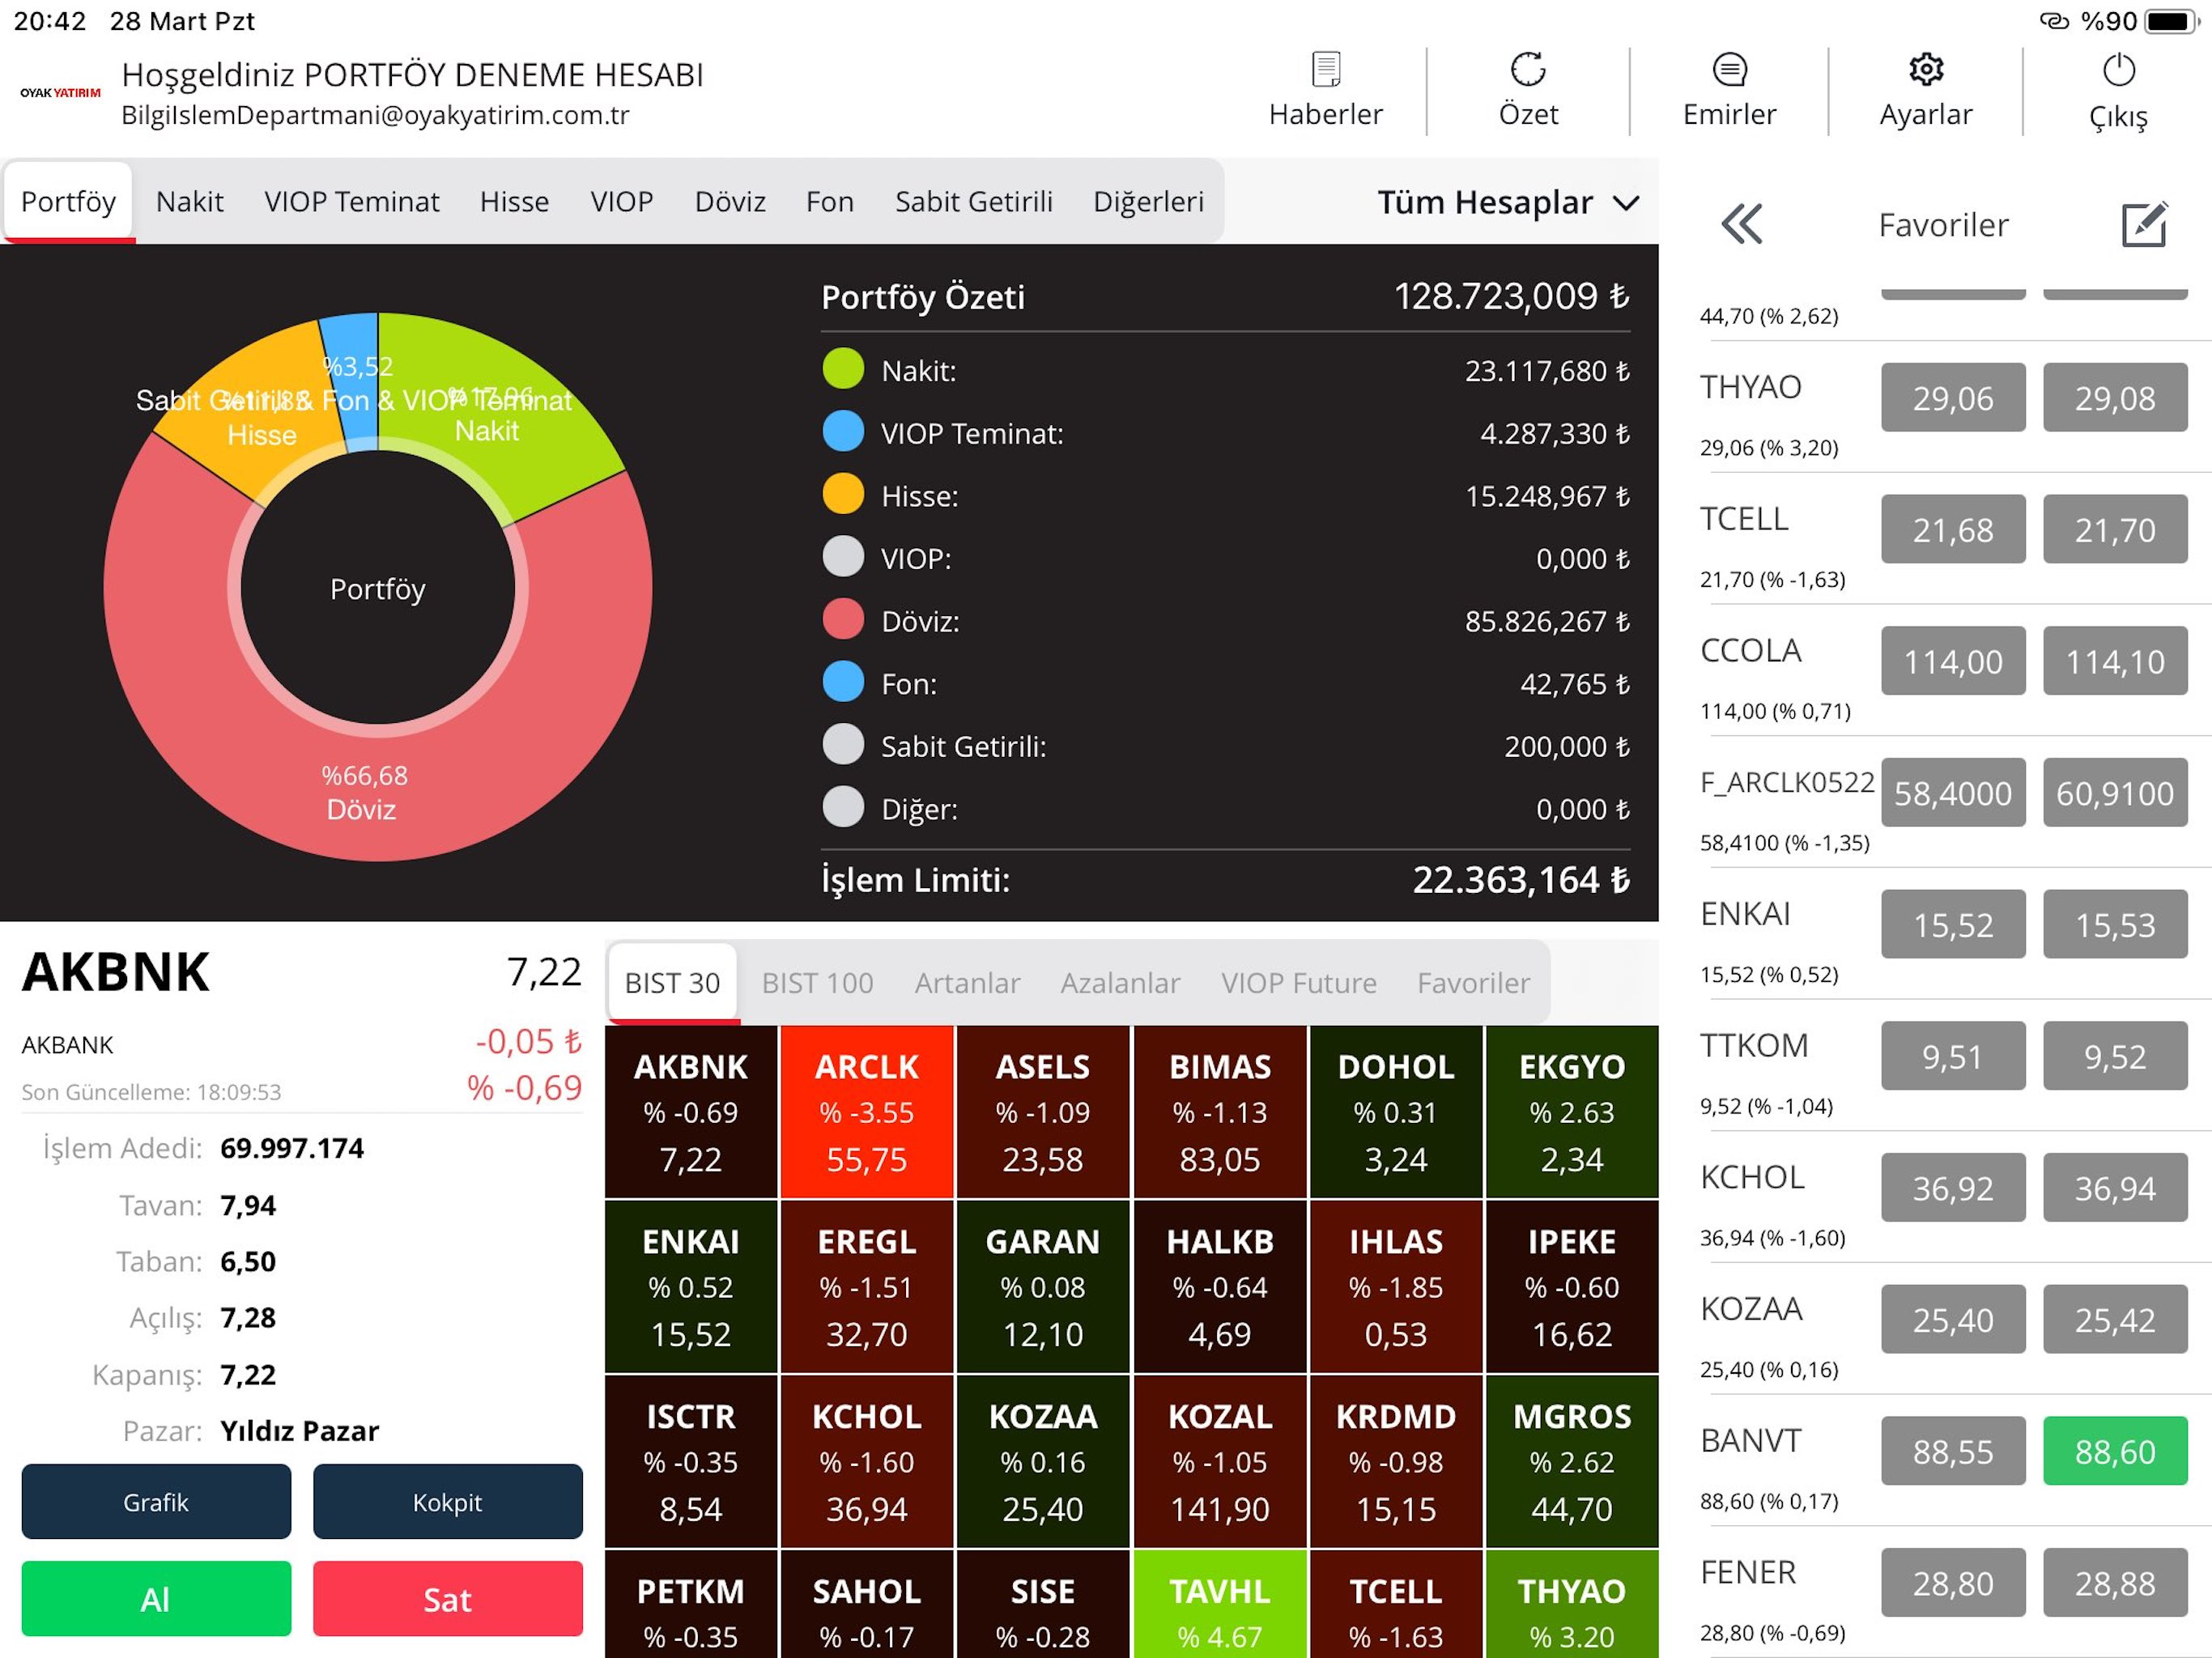The height and width of the screenshot is (1658, 2212).
Task: Select the BIST 30 market tab
Action: (672, 983)
